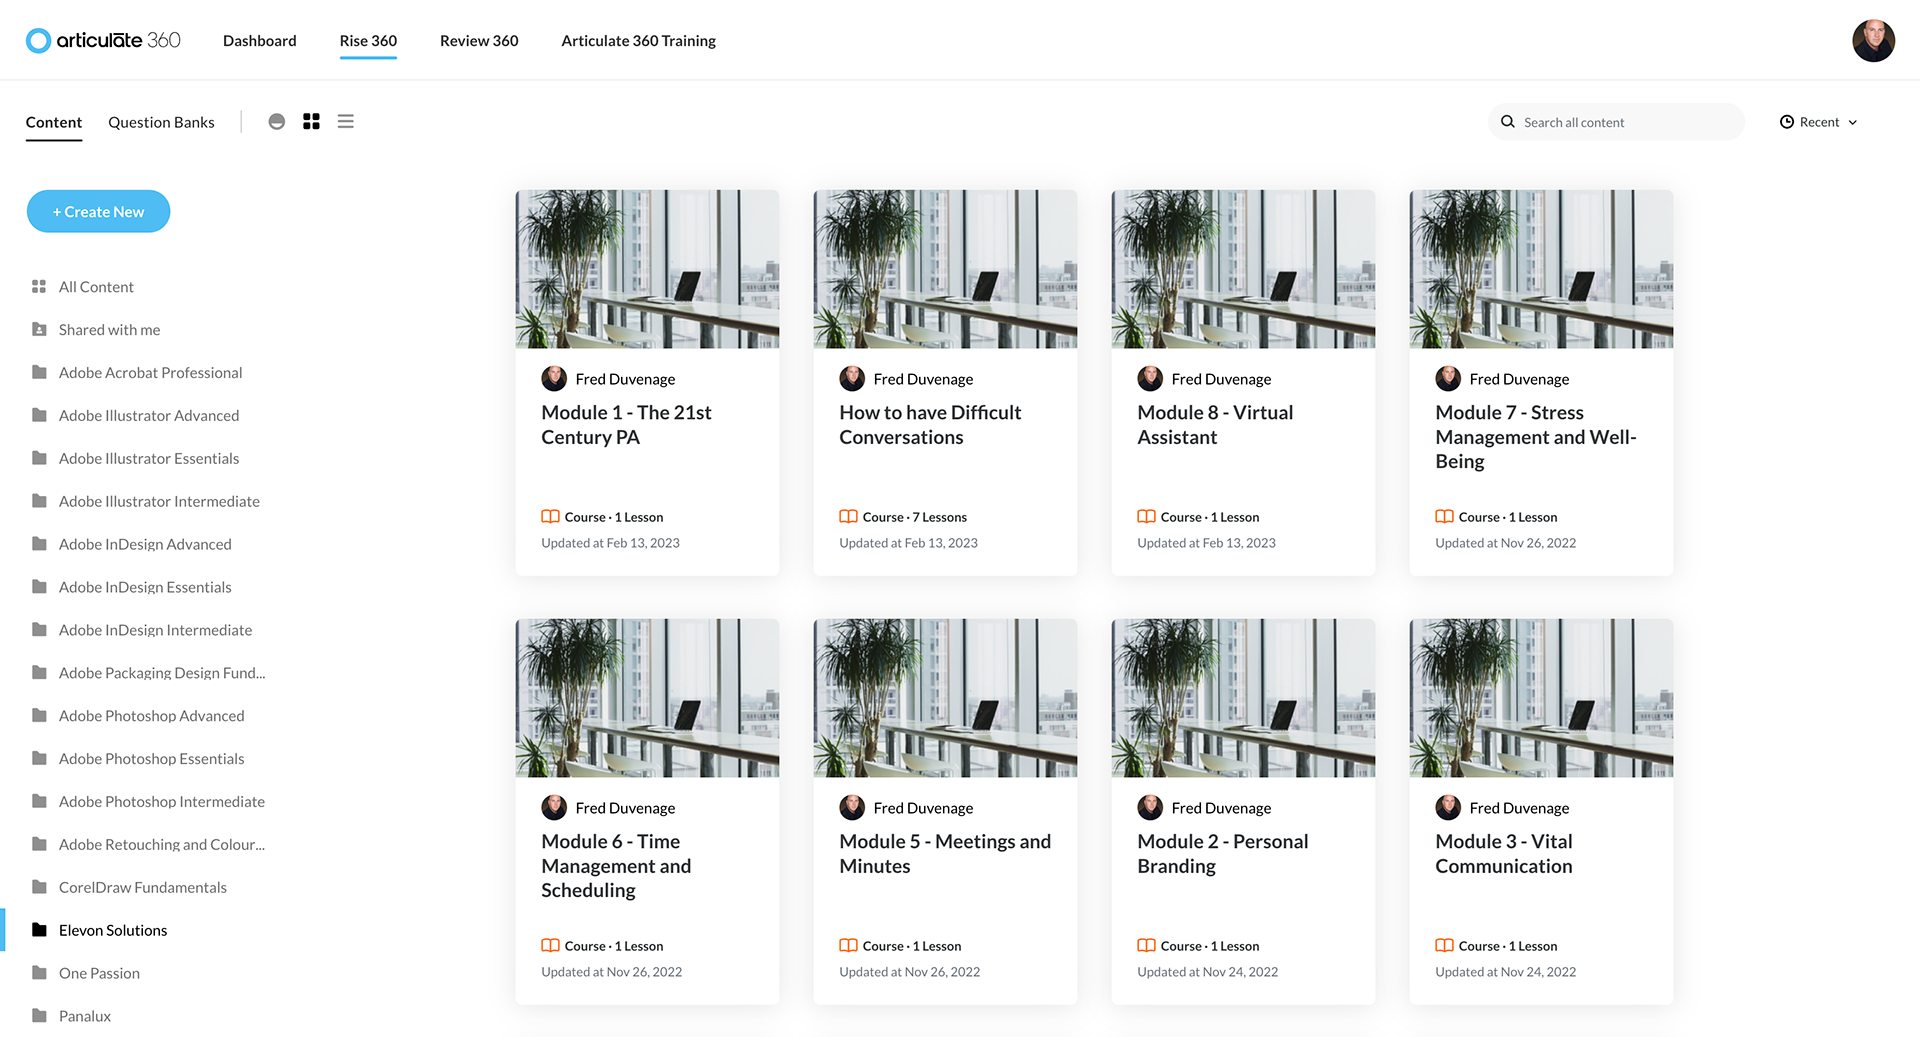The image size is (1920, 1037).
Task: Click the Panalux folder icon
Action: (39, 1016)
